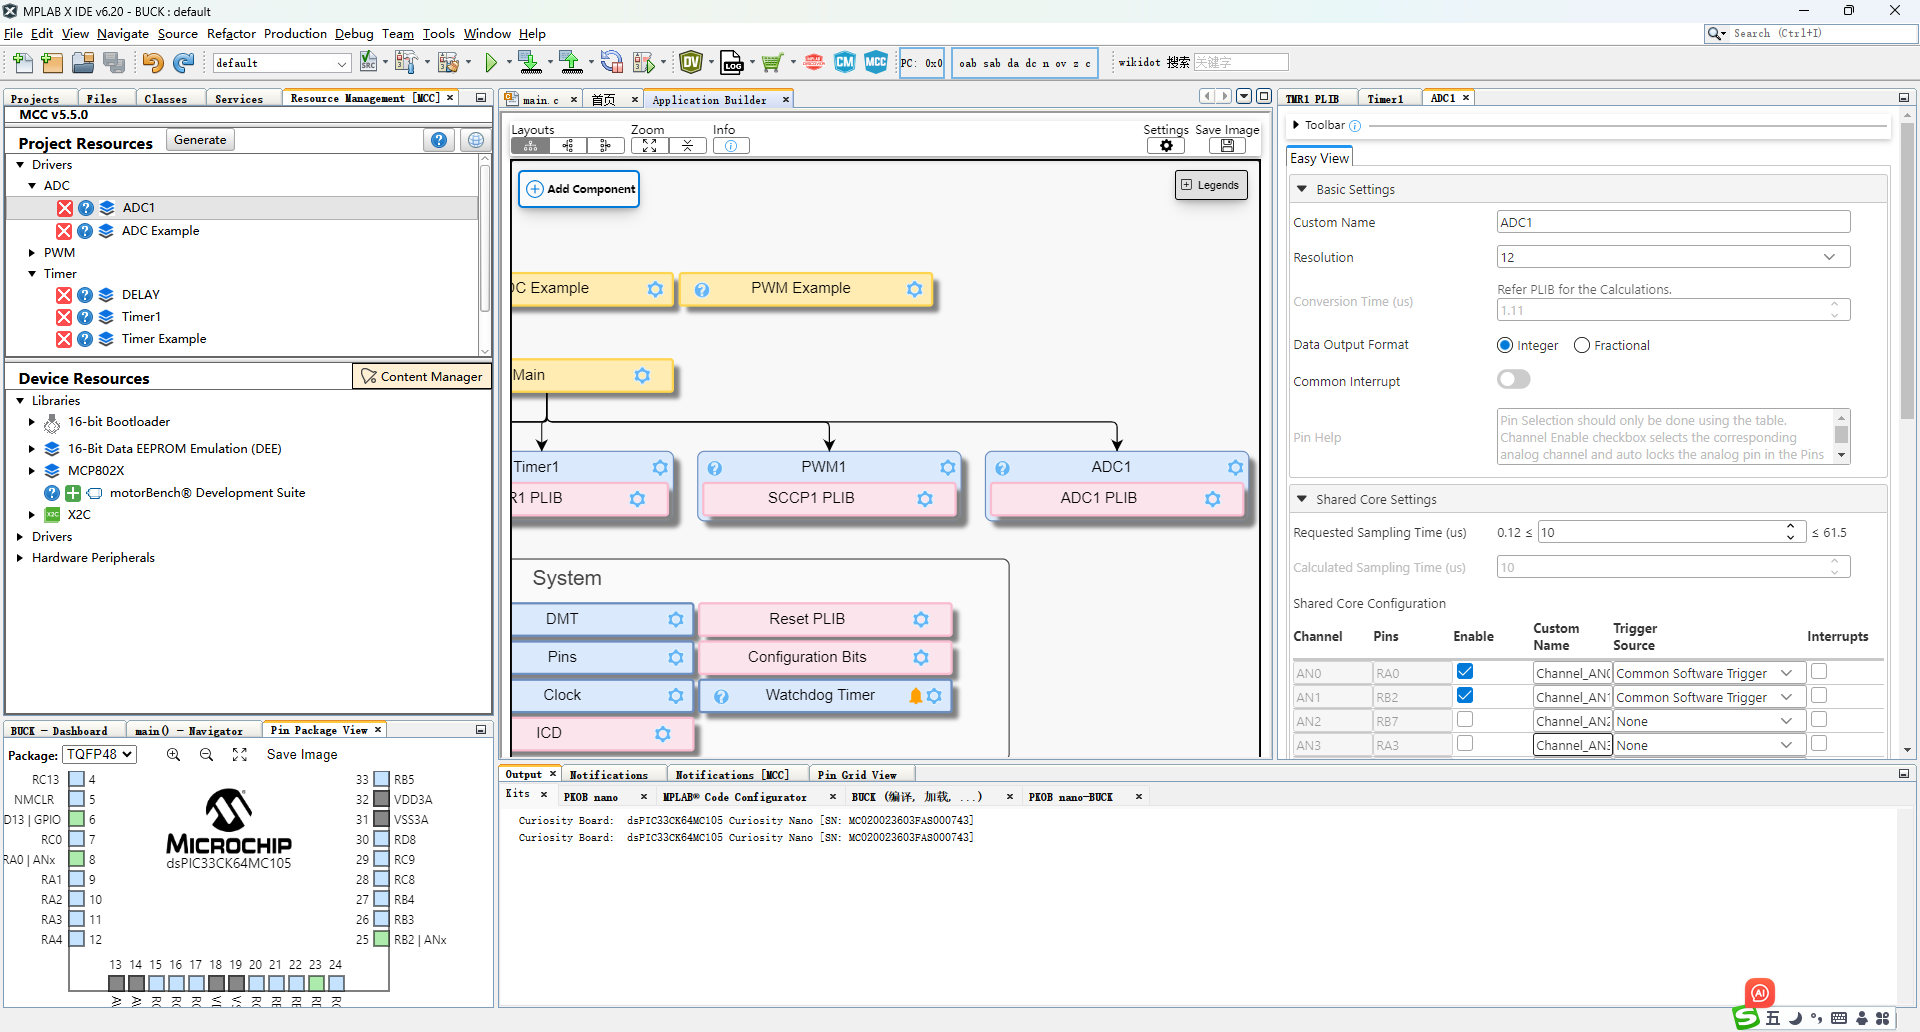Click the Easy View tab button
Viewport: 1920px width, 1032px height.
click(x=1319, y=158)
